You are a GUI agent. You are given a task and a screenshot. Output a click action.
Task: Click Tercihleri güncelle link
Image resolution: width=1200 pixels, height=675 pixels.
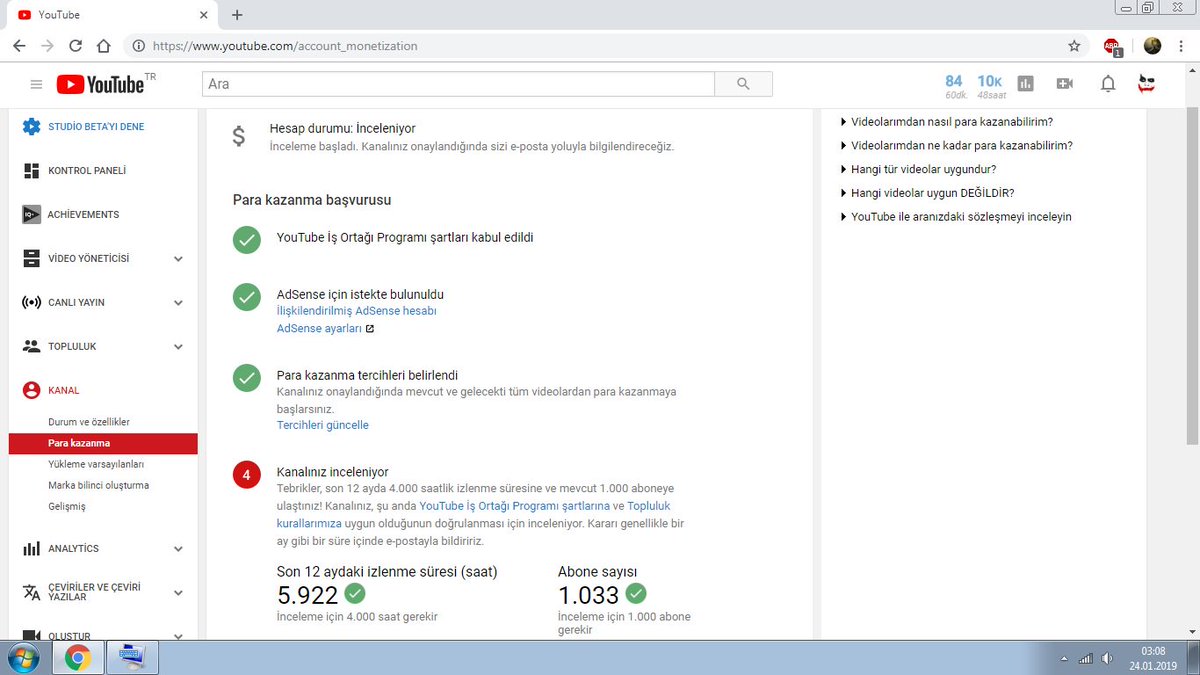pos(323,425)
